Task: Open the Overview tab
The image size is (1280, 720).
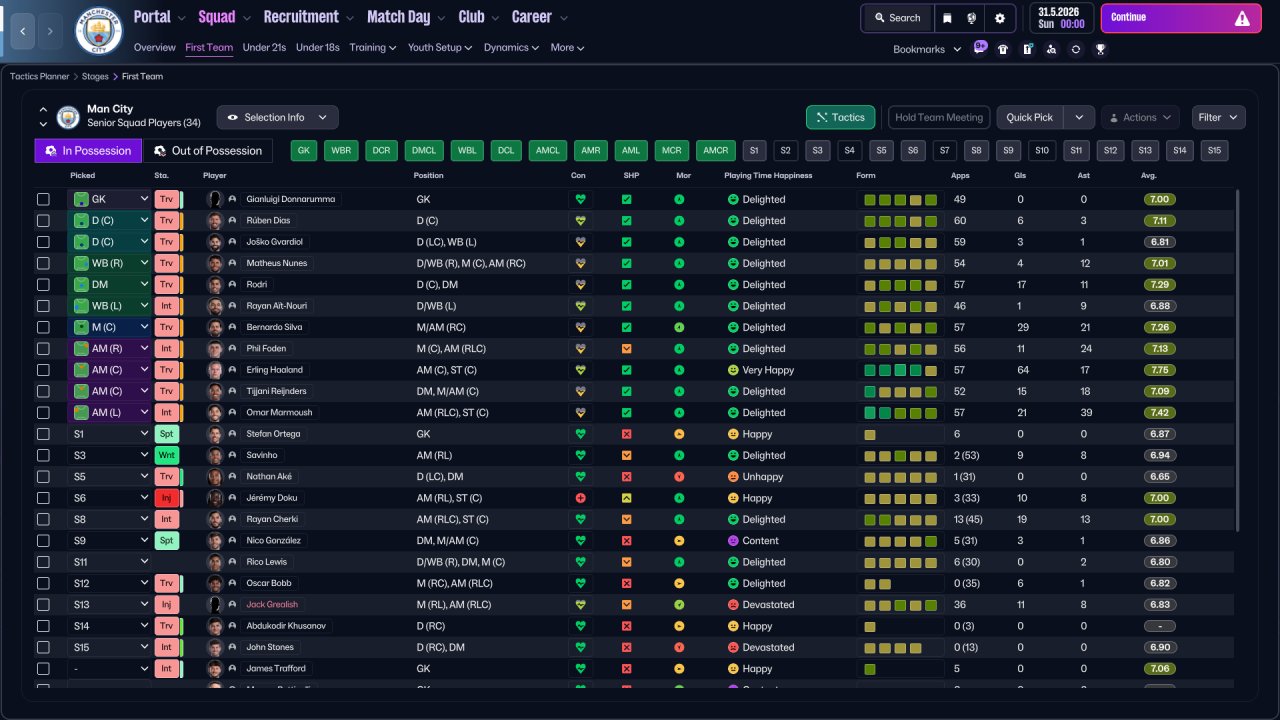Action: pyautogui.click(x=154, y=47)
